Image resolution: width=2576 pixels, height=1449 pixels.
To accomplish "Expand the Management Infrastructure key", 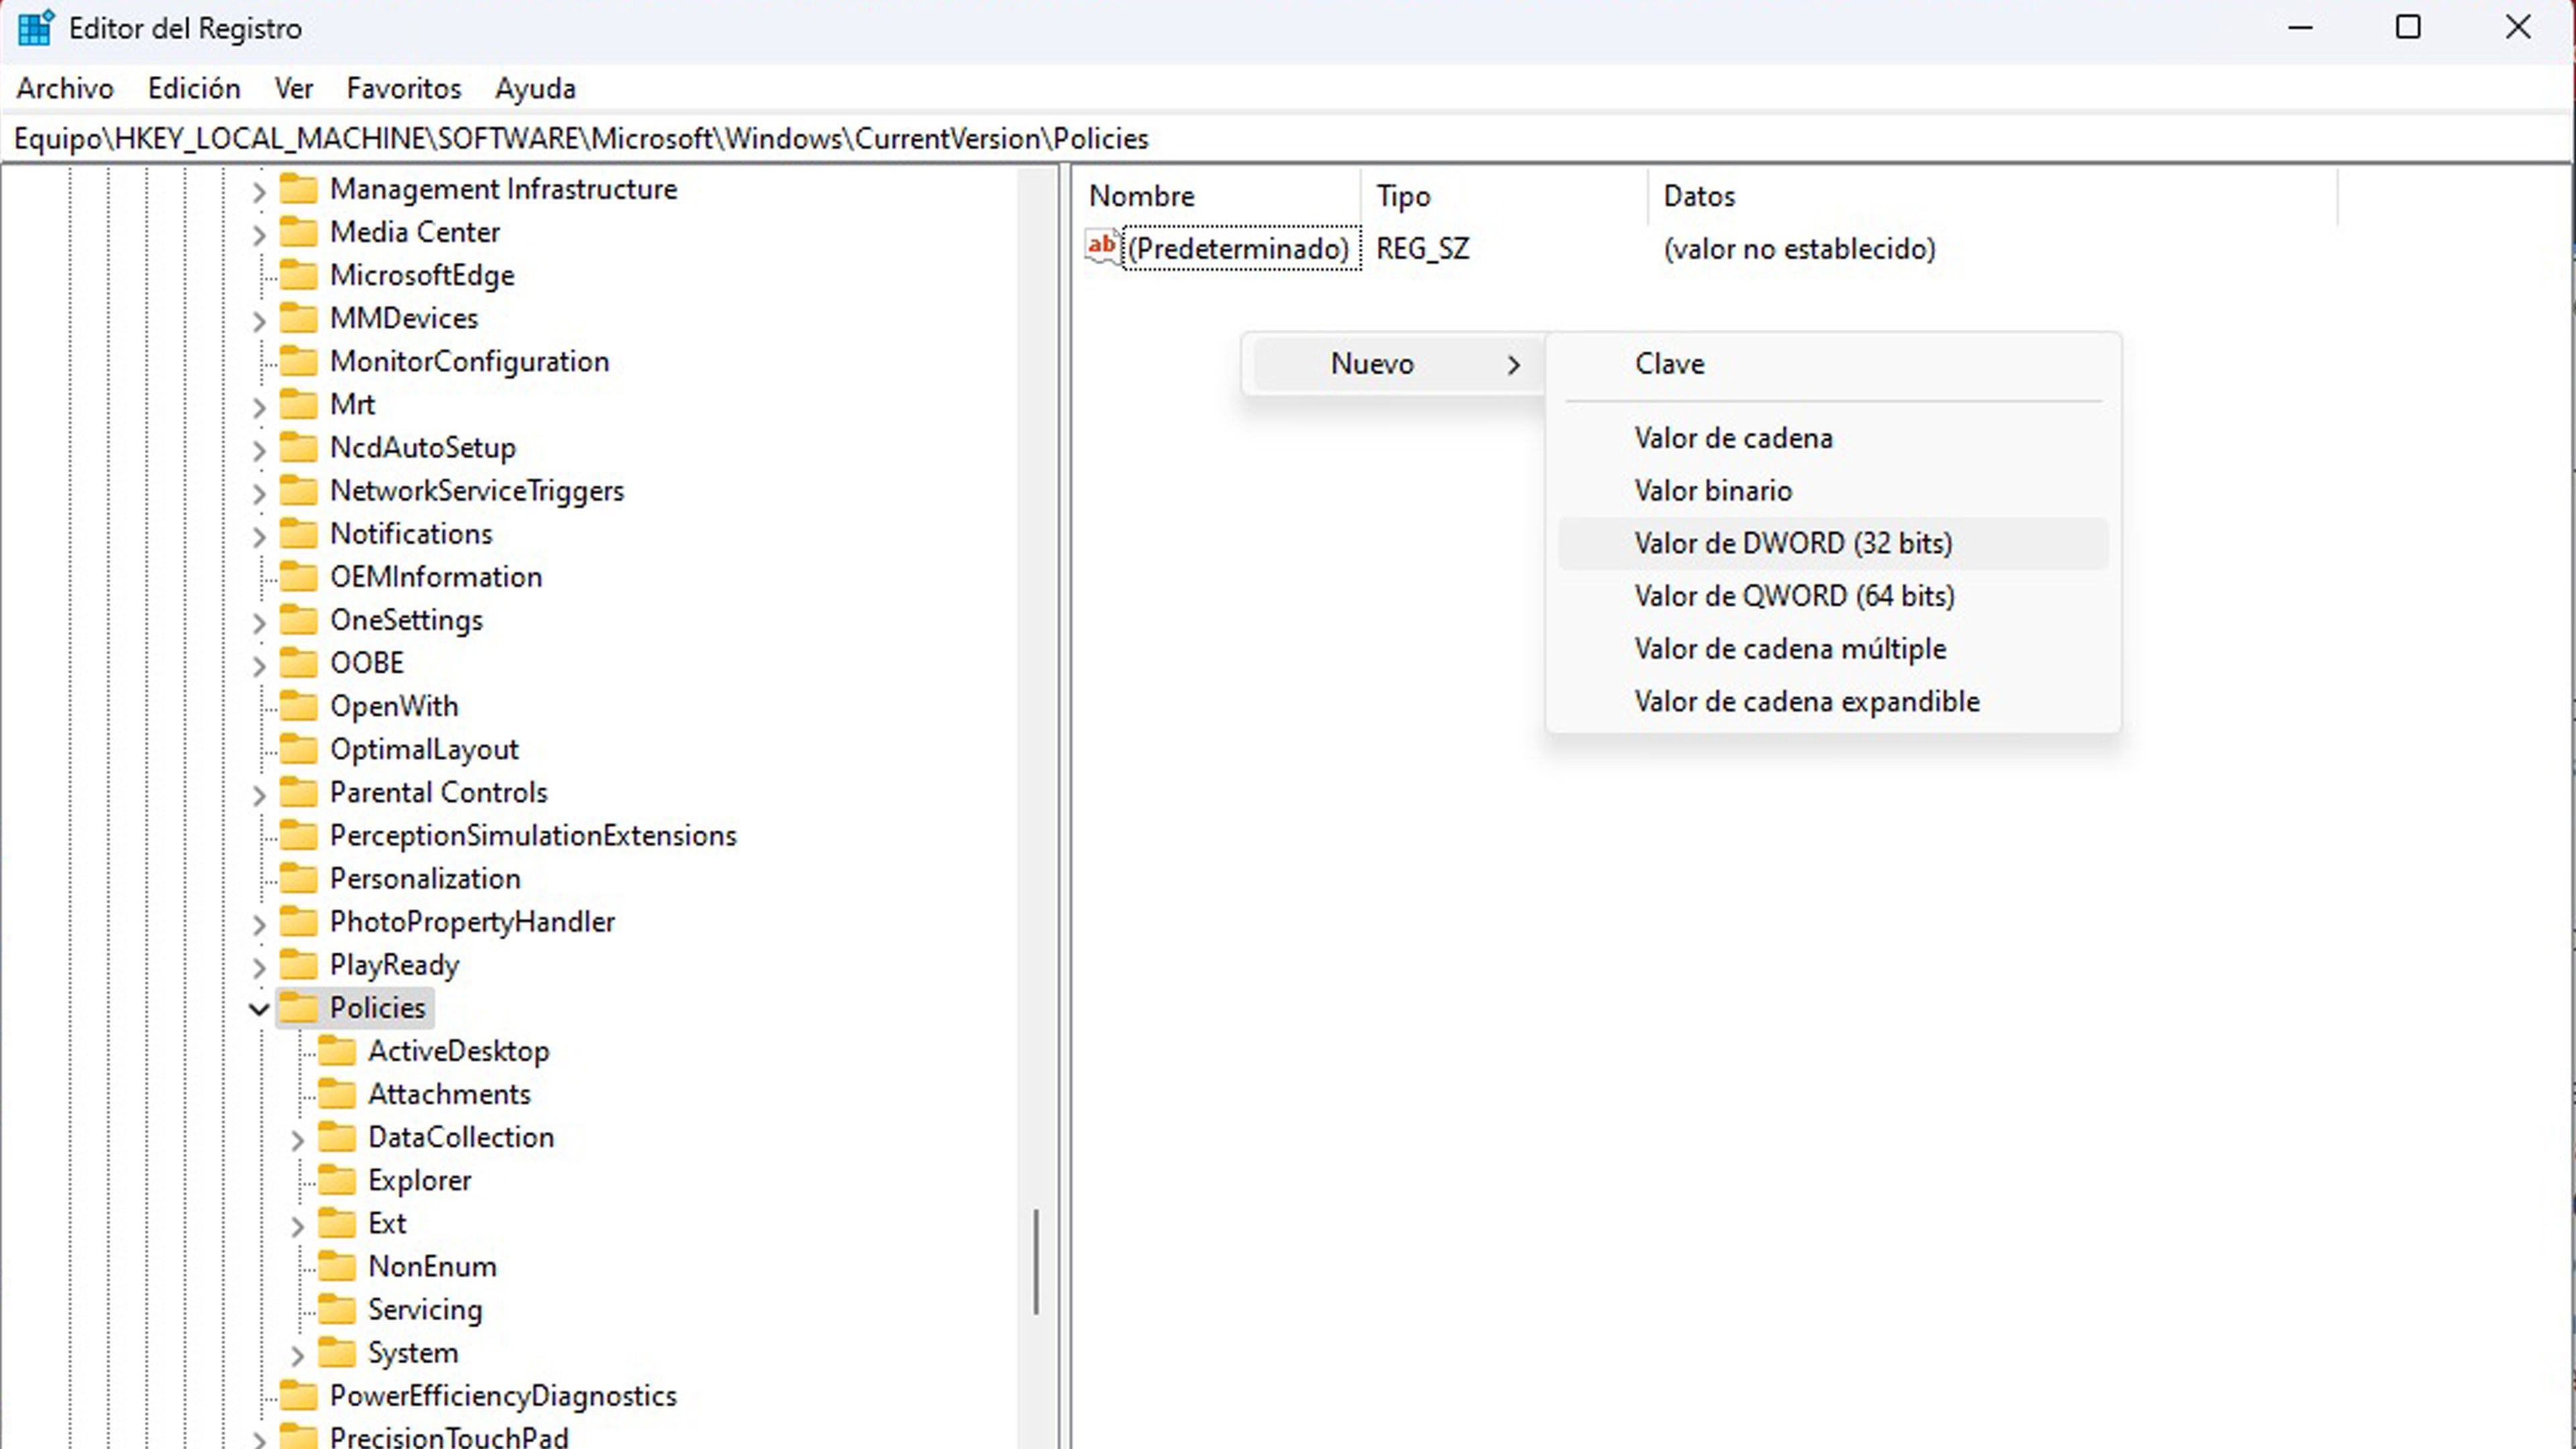I will [259, 191].
